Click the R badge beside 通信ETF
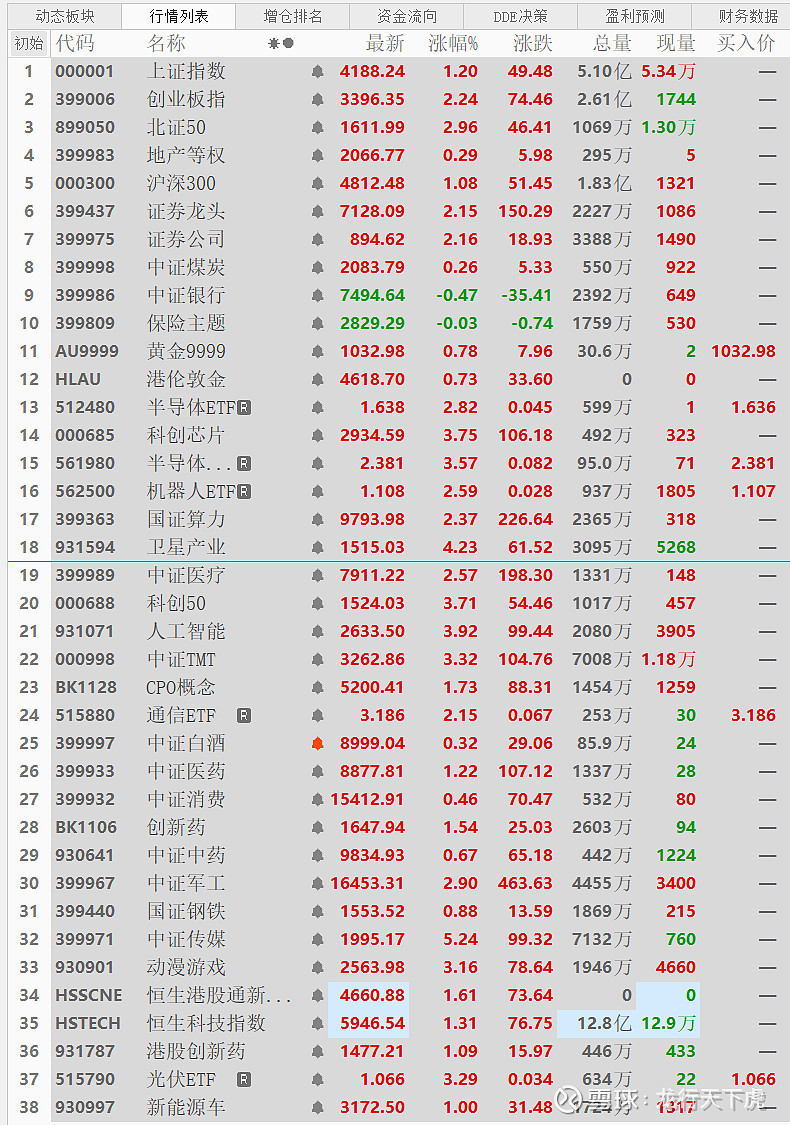 (244, 716)
